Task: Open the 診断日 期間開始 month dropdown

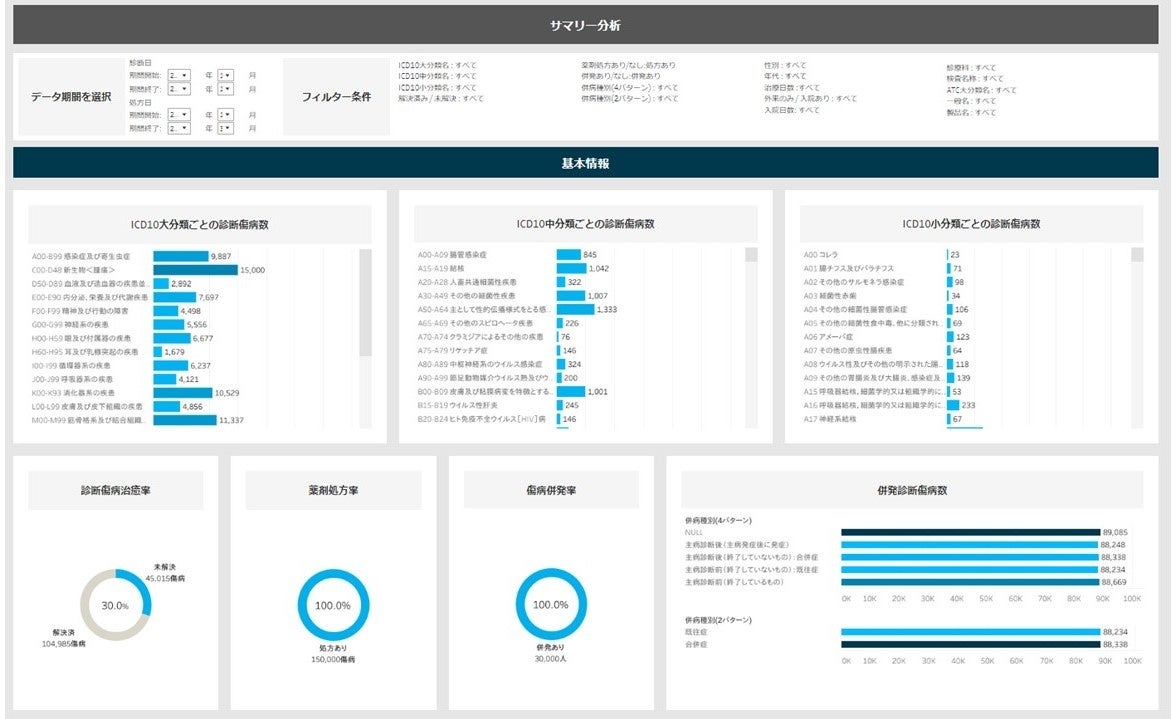Action: (226, 76)
